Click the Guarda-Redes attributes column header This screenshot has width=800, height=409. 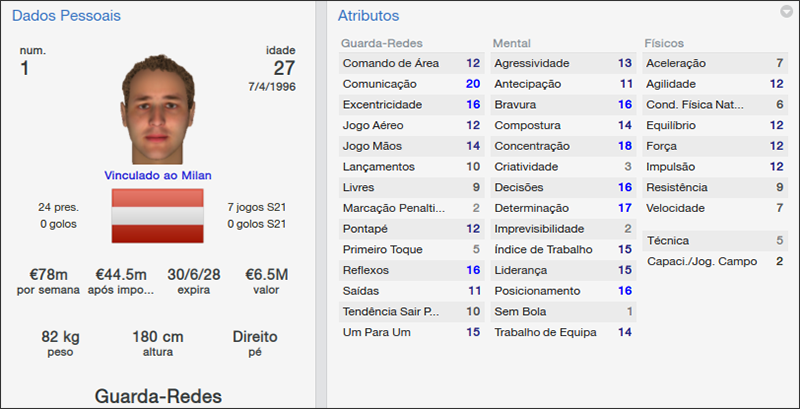click(x=382, y=44)
